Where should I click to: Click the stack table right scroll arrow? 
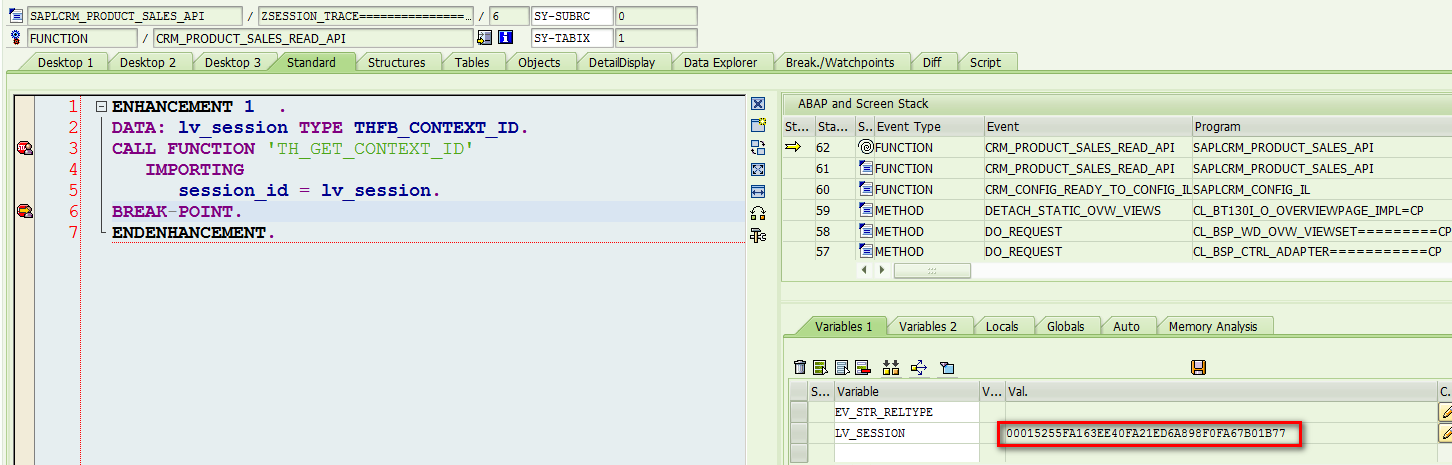tap(881, 270)
